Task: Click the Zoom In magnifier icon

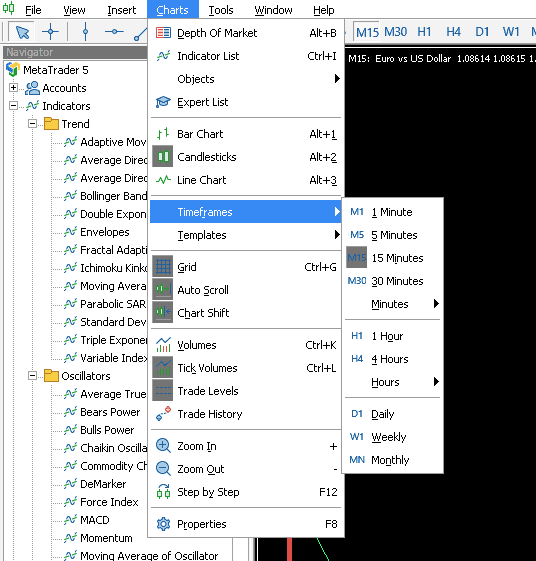Action: (163, 446)
